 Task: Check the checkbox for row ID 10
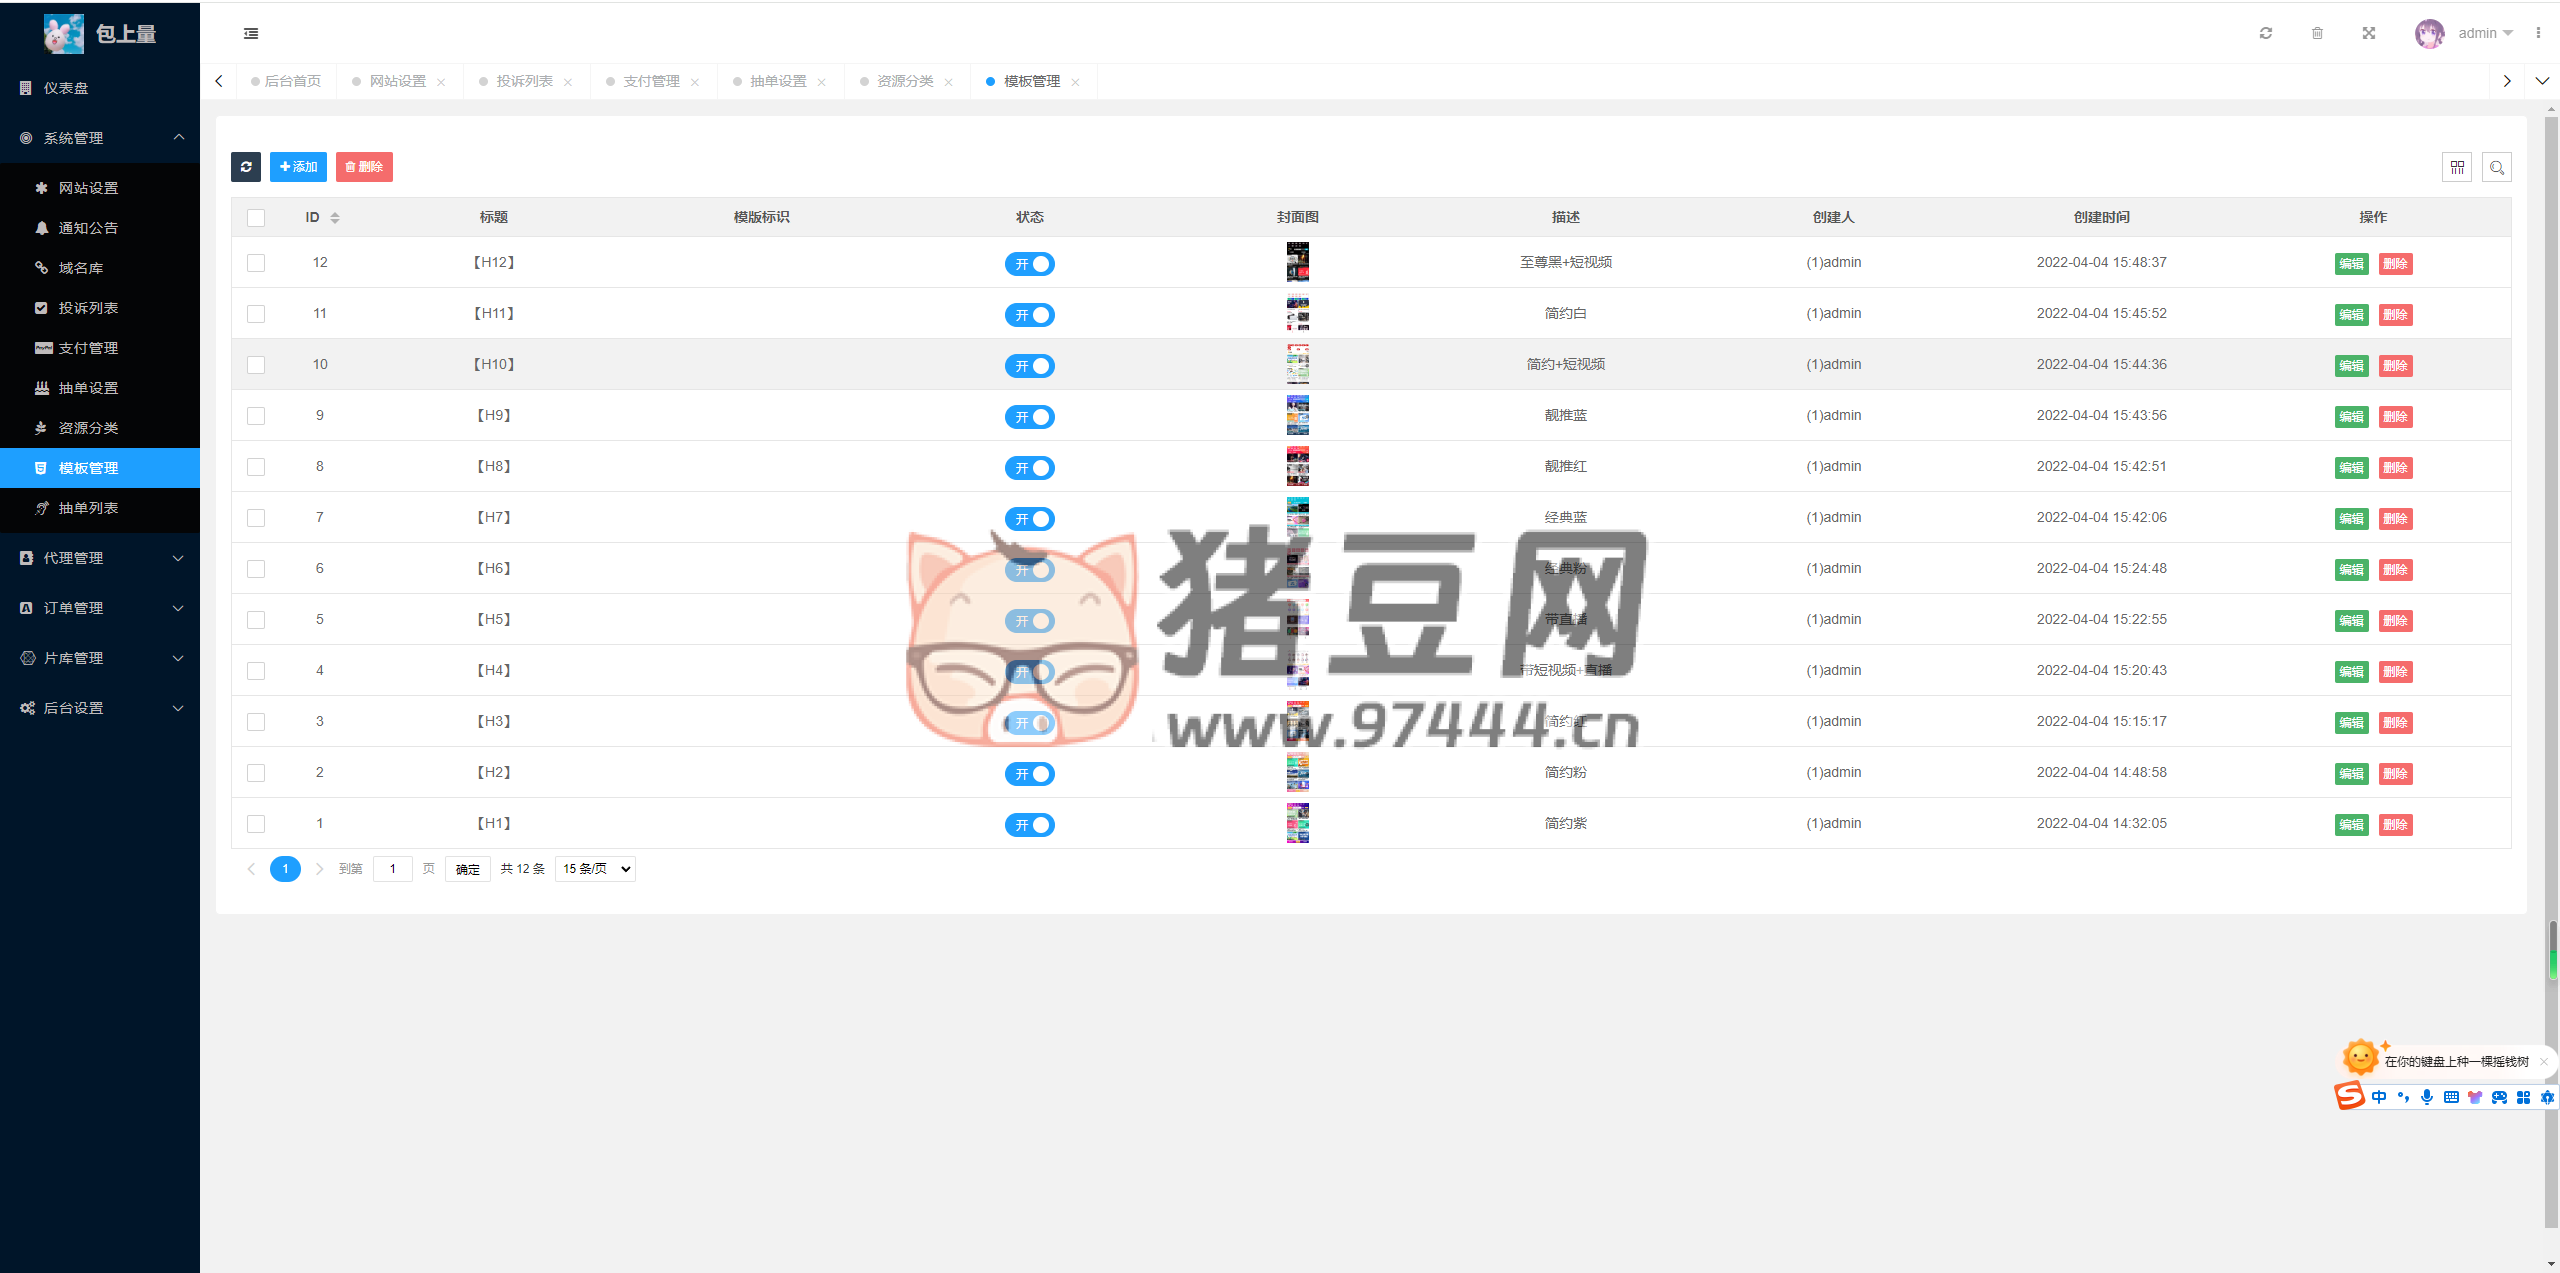[256, 365]
